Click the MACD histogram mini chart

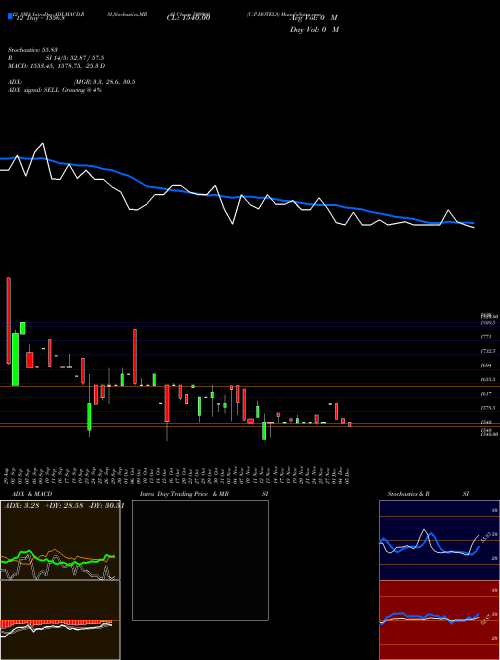(x=60, y=620)
